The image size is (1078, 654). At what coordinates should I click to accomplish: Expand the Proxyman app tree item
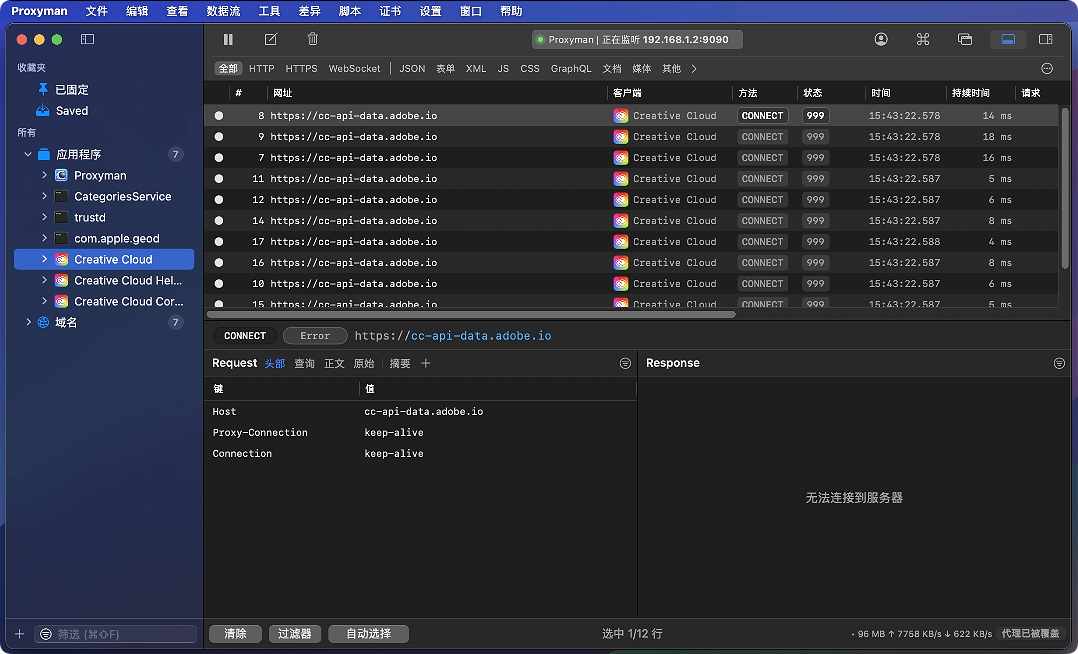click(x=45, y=175)
